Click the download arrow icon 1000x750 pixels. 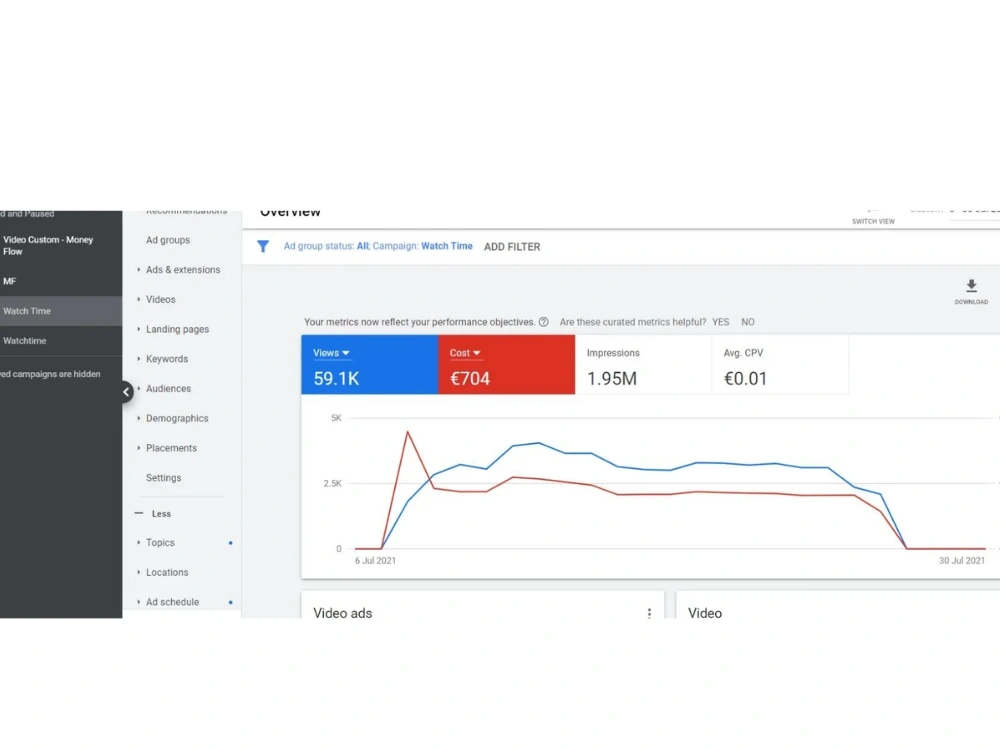(x=971, y=286)
